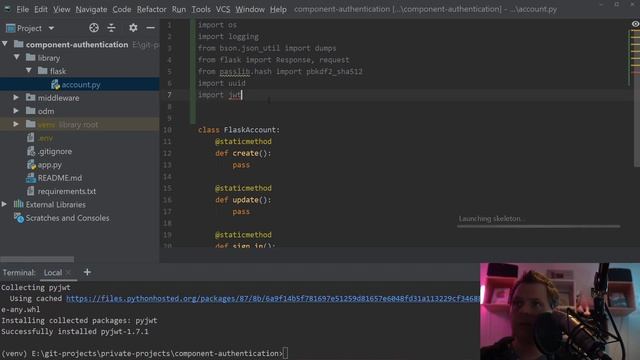Screen dimensions: 640x360
Task: Click the Project view window icon
Action: [x=11, y=28]
